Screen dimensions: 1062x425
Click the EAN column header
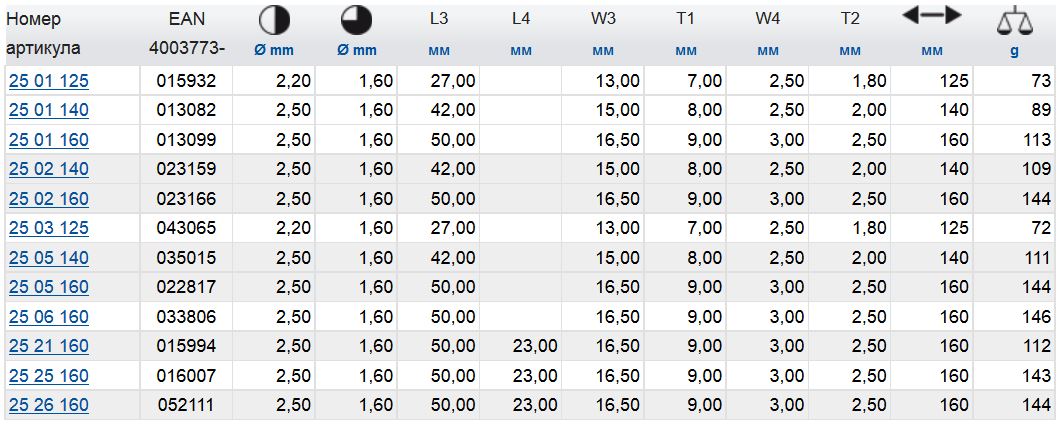click(187, 19)
